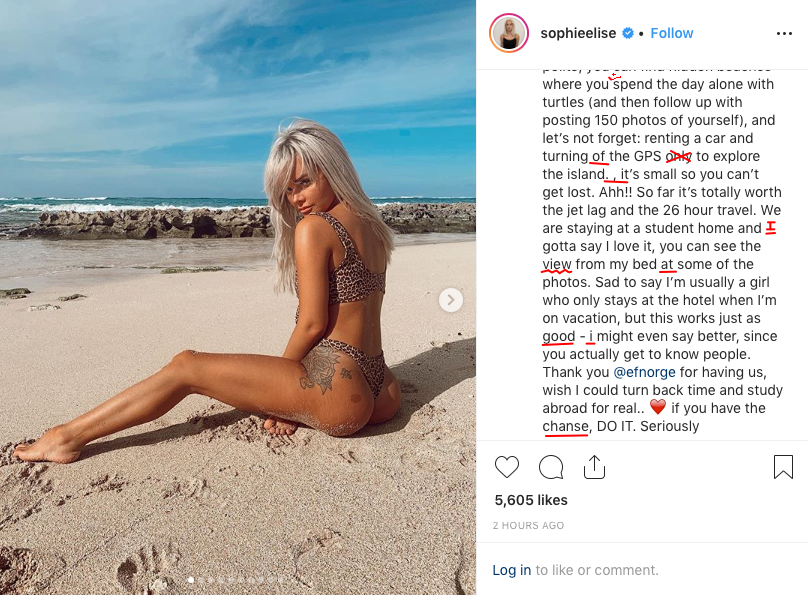Click the verified badge next to sophieelise
This screenshot has height=595, width=808.
coord(628,33)
